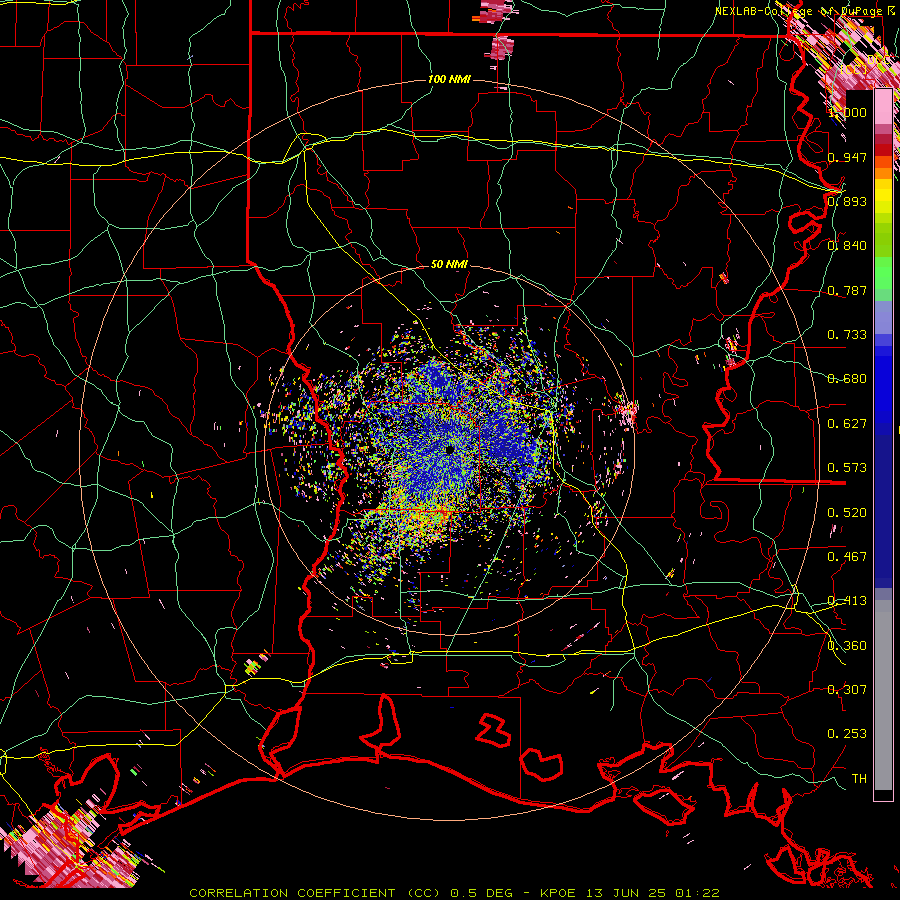Click the TH threshold label
The height and width of the screenshot is (900, 900).
coord(859,779)
